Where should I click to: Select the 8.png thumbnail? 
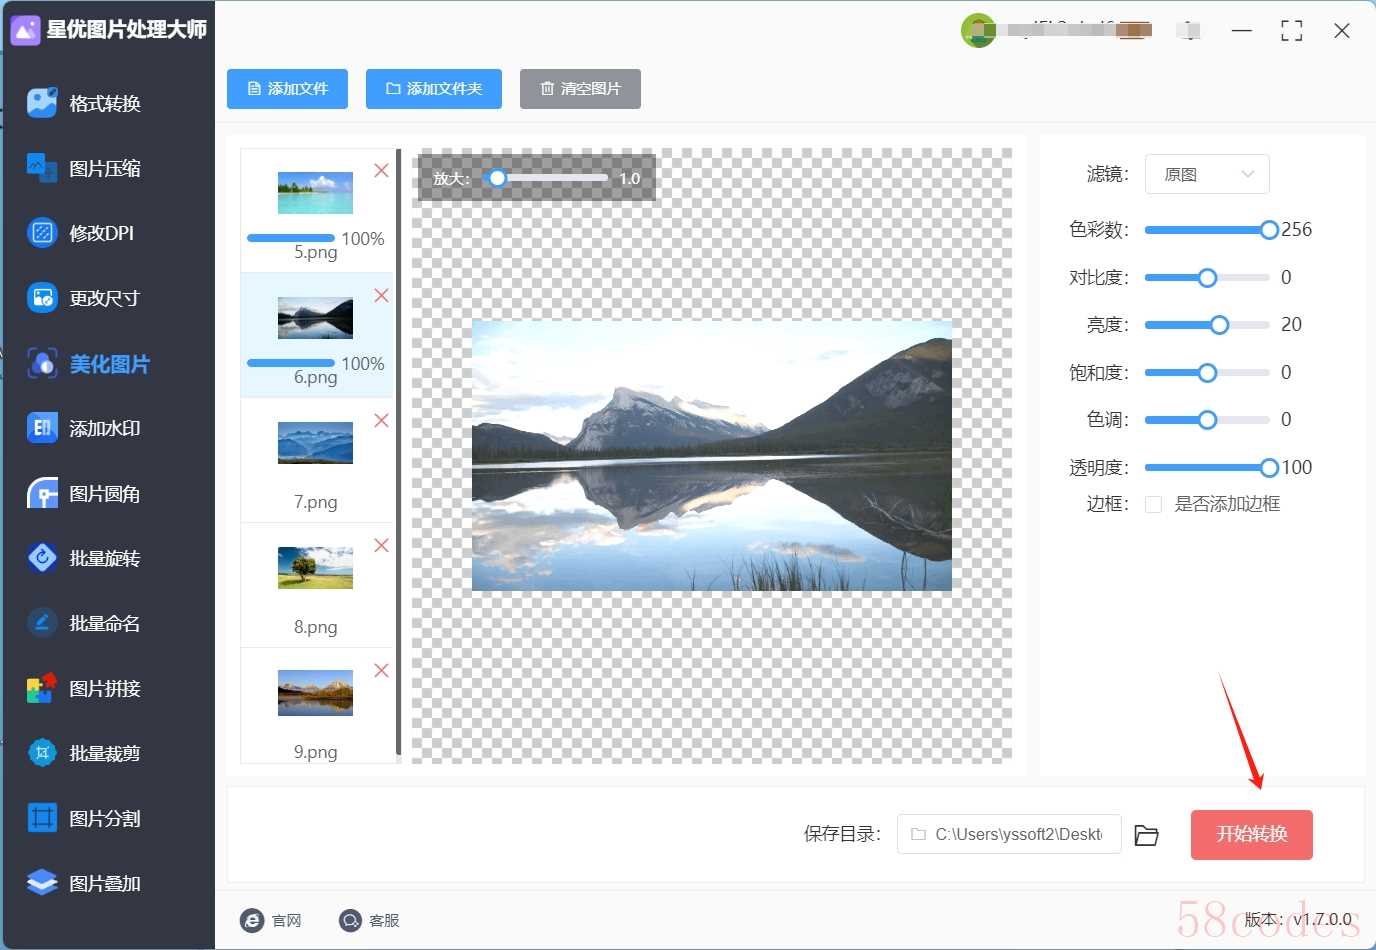(315, 568)
